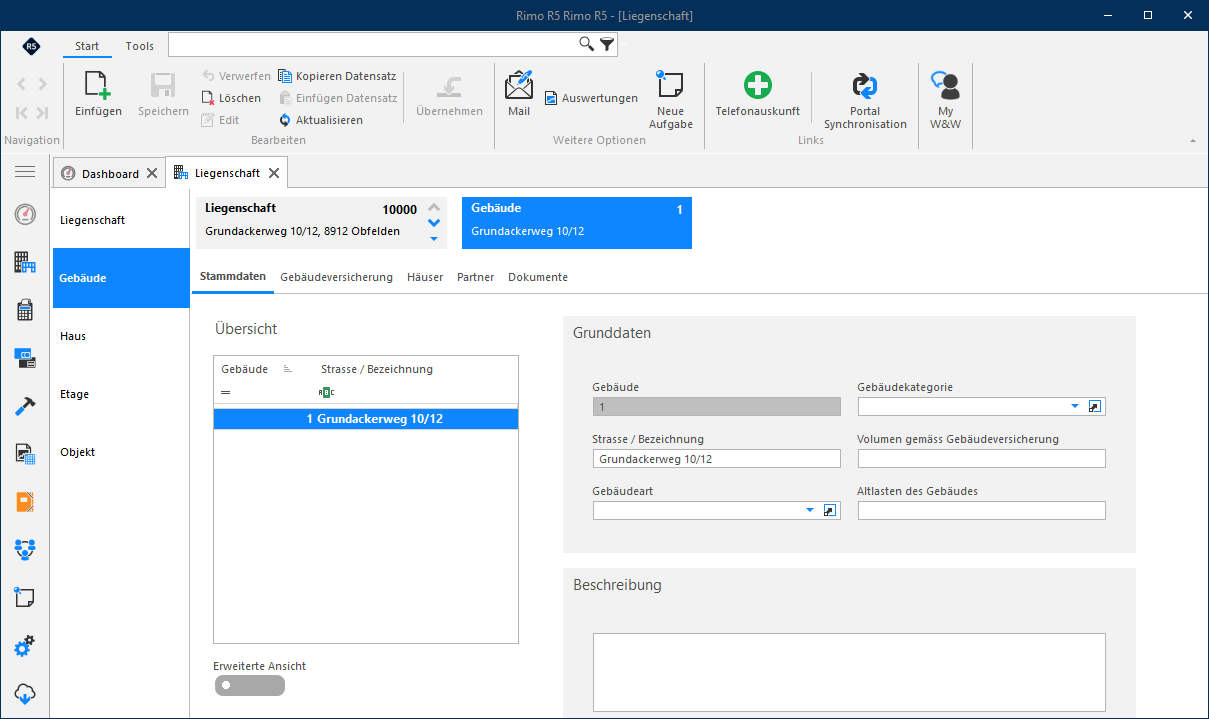The height and width of the screenshot is (719, 1209).
Task: Open the building sidebar icon
Action: point(25,262)
